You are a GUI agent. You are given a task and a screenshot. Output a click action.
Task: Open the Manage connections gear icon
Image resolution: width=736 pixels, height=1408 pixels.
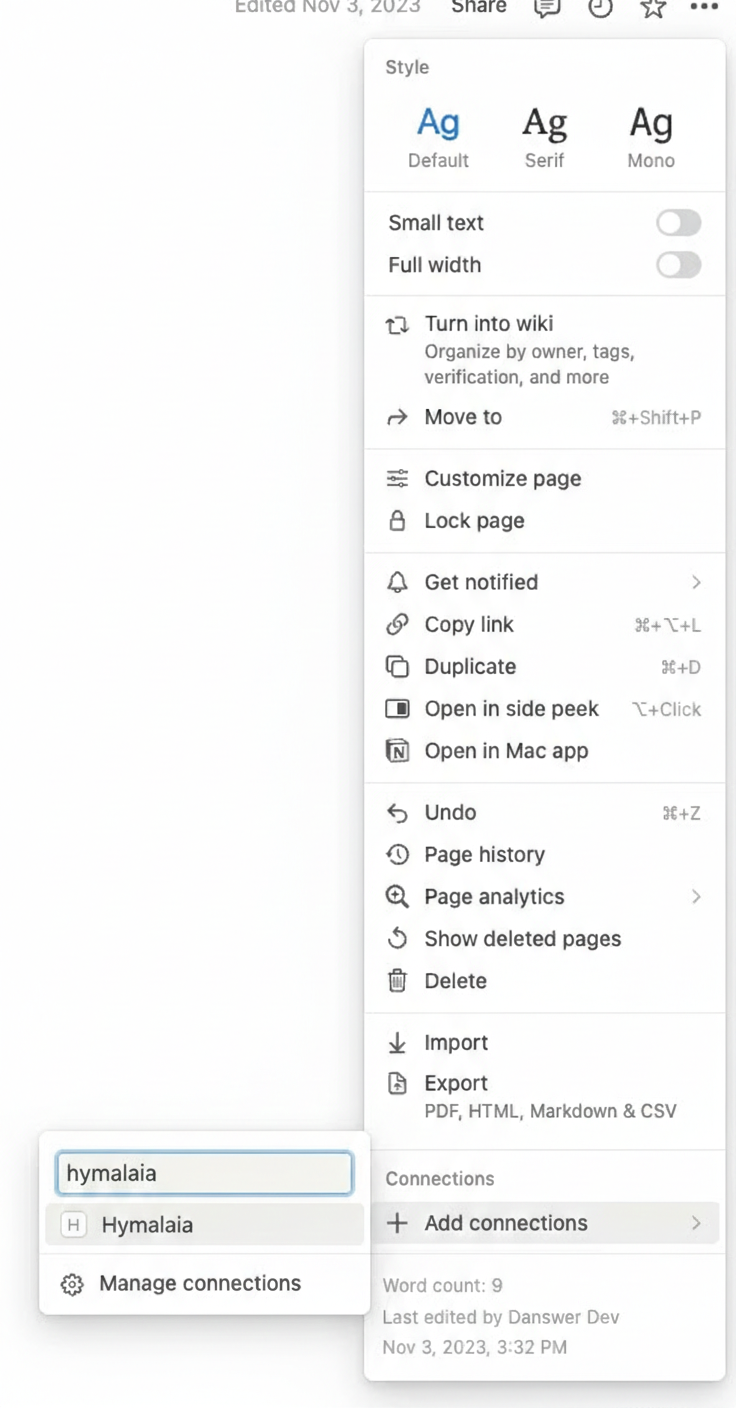point(72,1283)
